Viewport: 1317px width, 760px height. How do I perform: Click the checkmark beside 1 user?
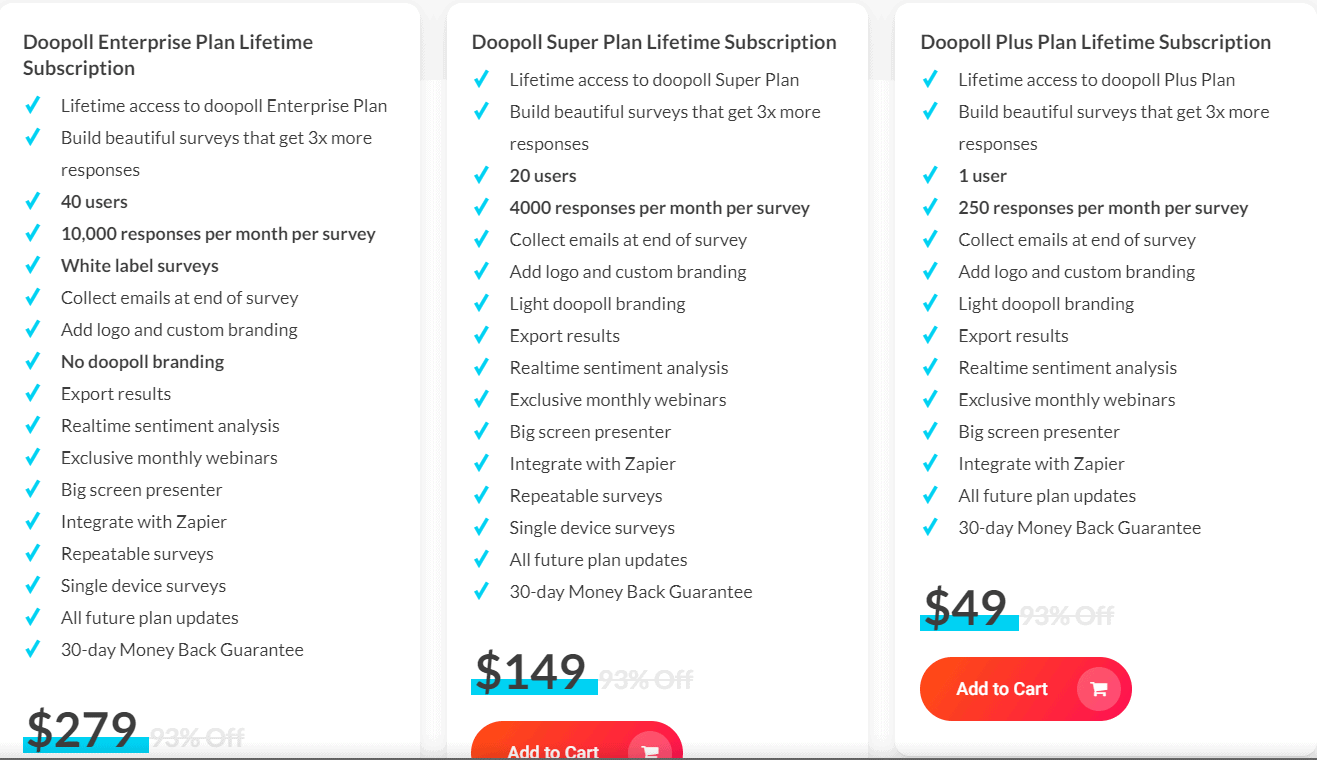coord(931,175)
